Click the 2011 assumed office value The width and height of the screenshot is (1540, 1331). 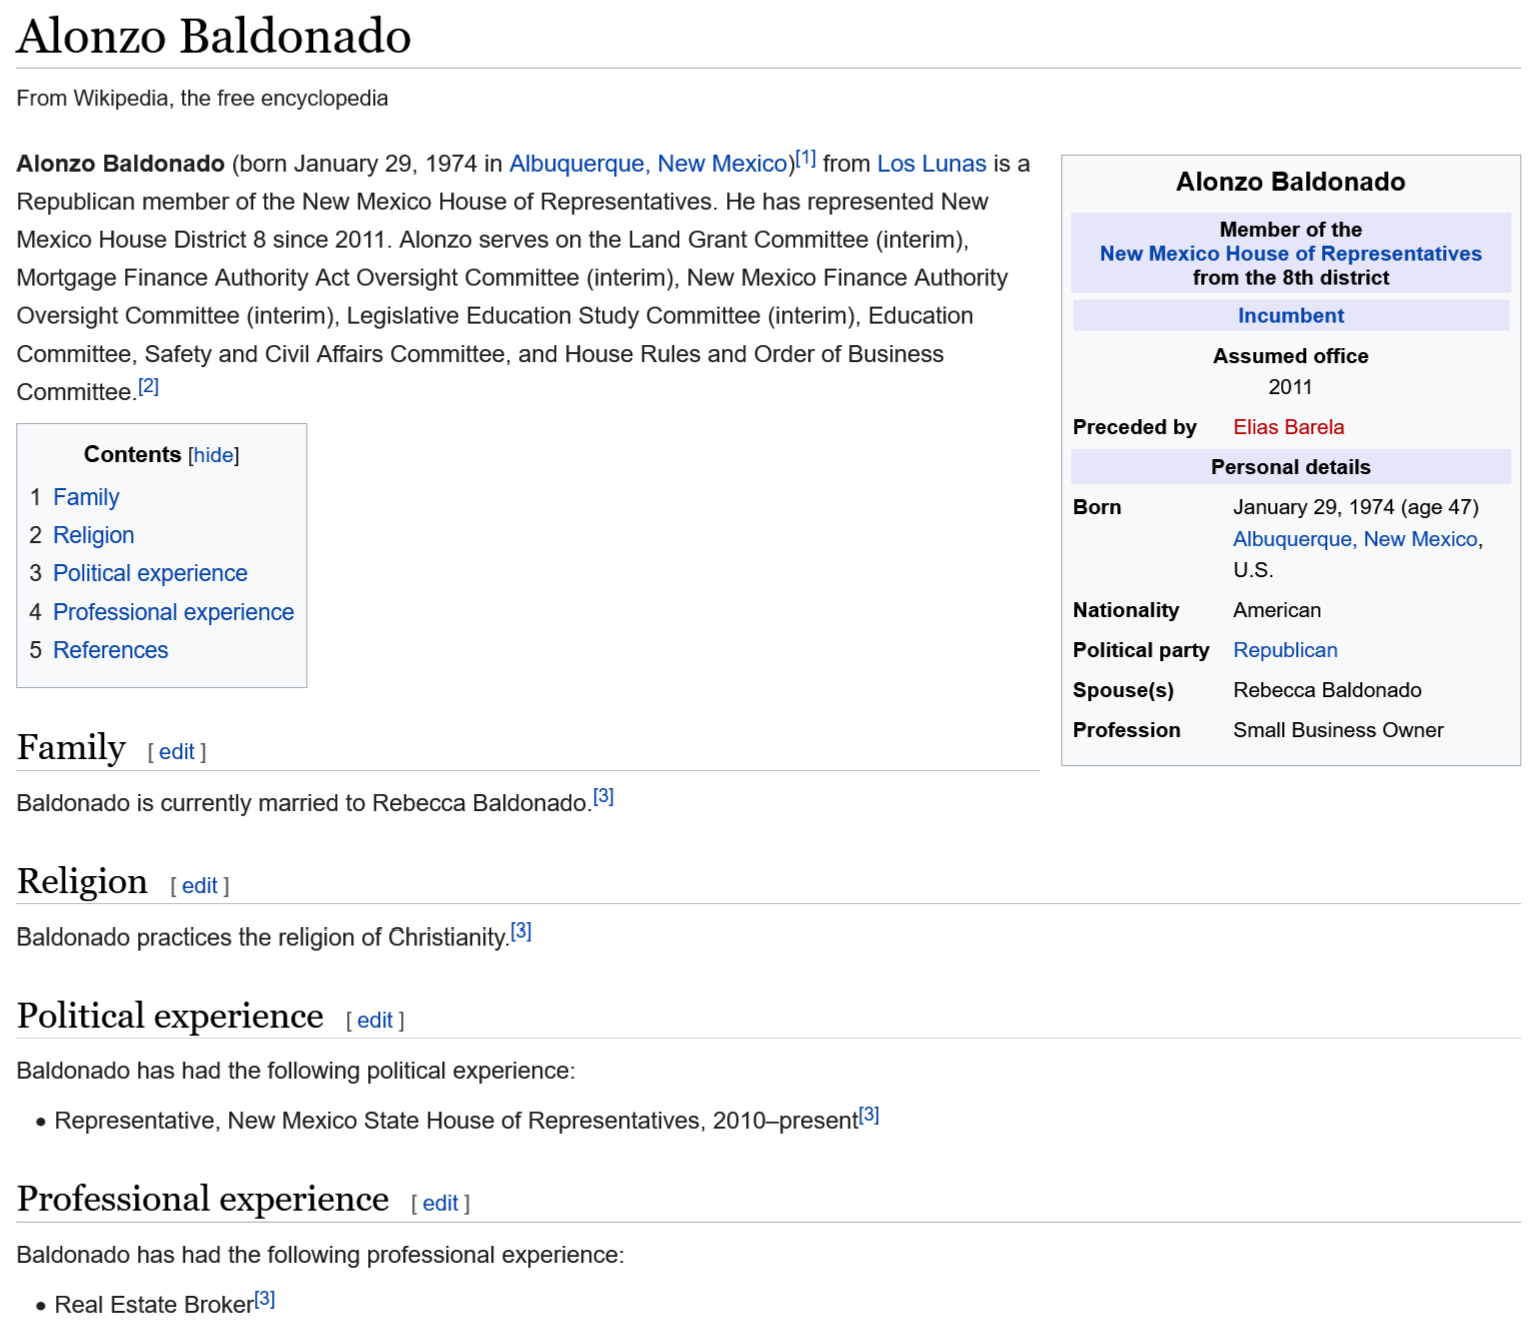pyautogui.click(x=1290, y=387)
